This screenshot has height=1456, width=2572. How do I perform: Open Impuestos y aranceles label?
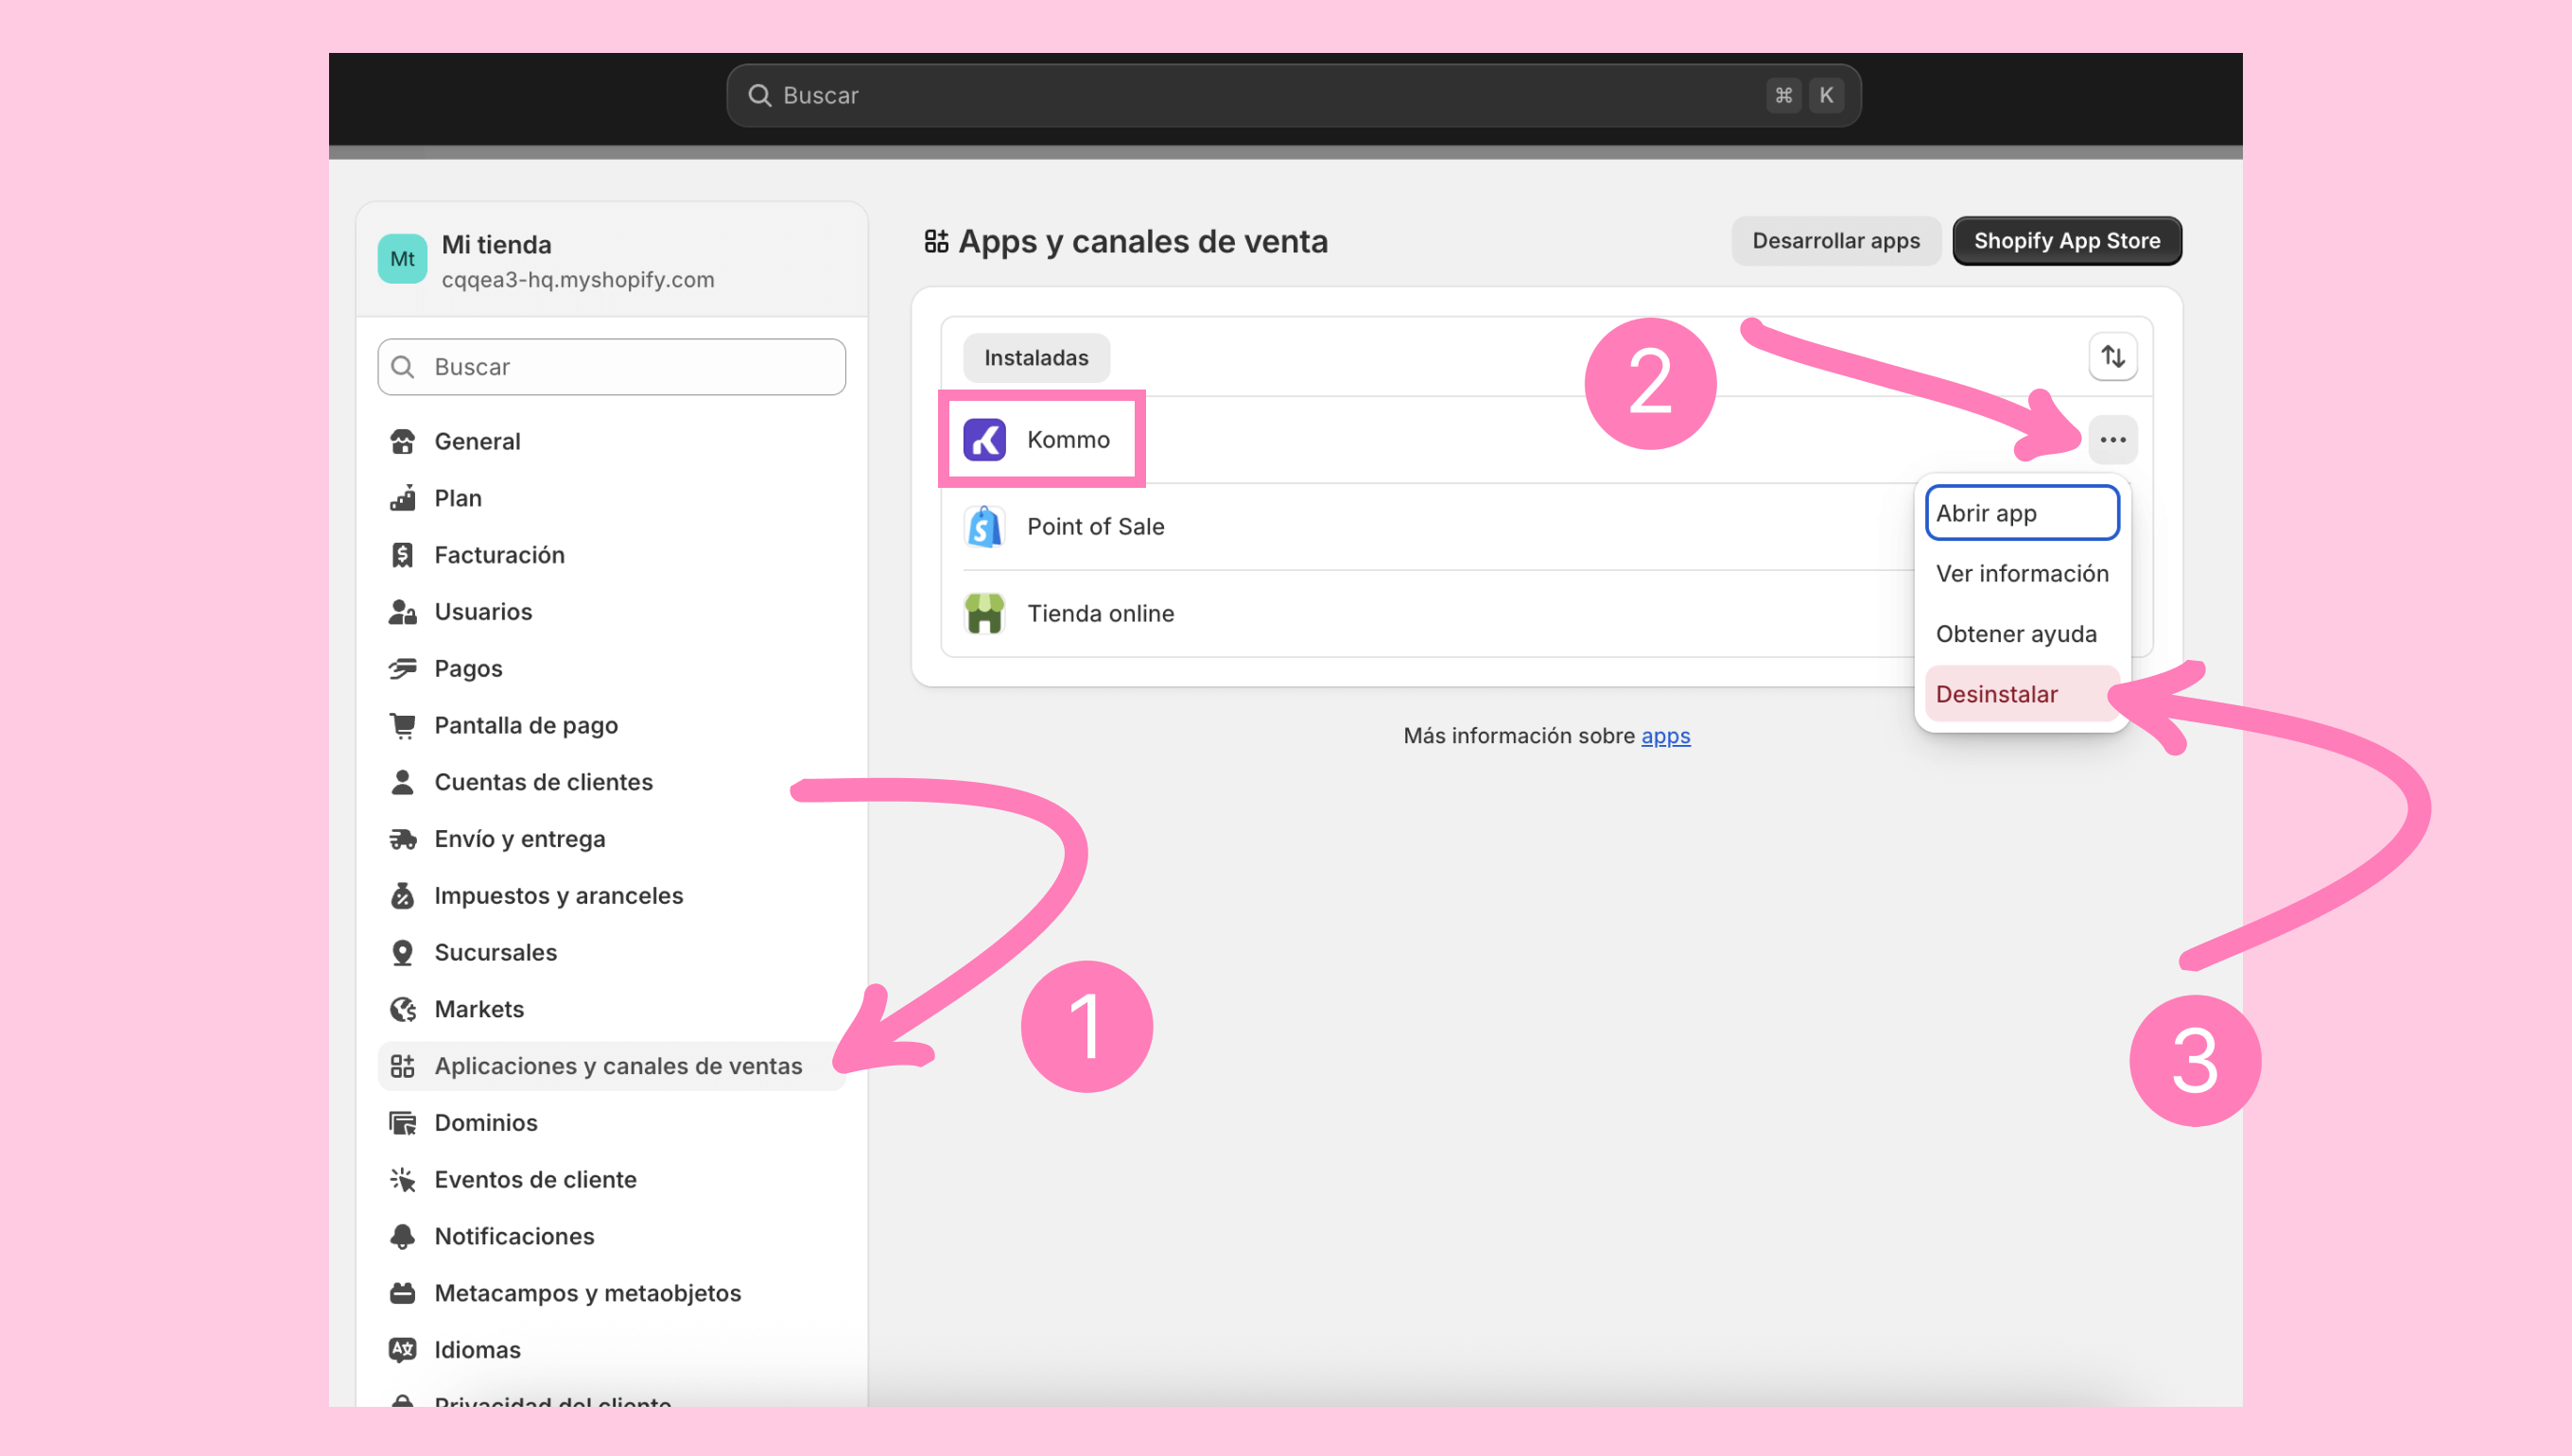pyautogui.click(x=559, y=895)
